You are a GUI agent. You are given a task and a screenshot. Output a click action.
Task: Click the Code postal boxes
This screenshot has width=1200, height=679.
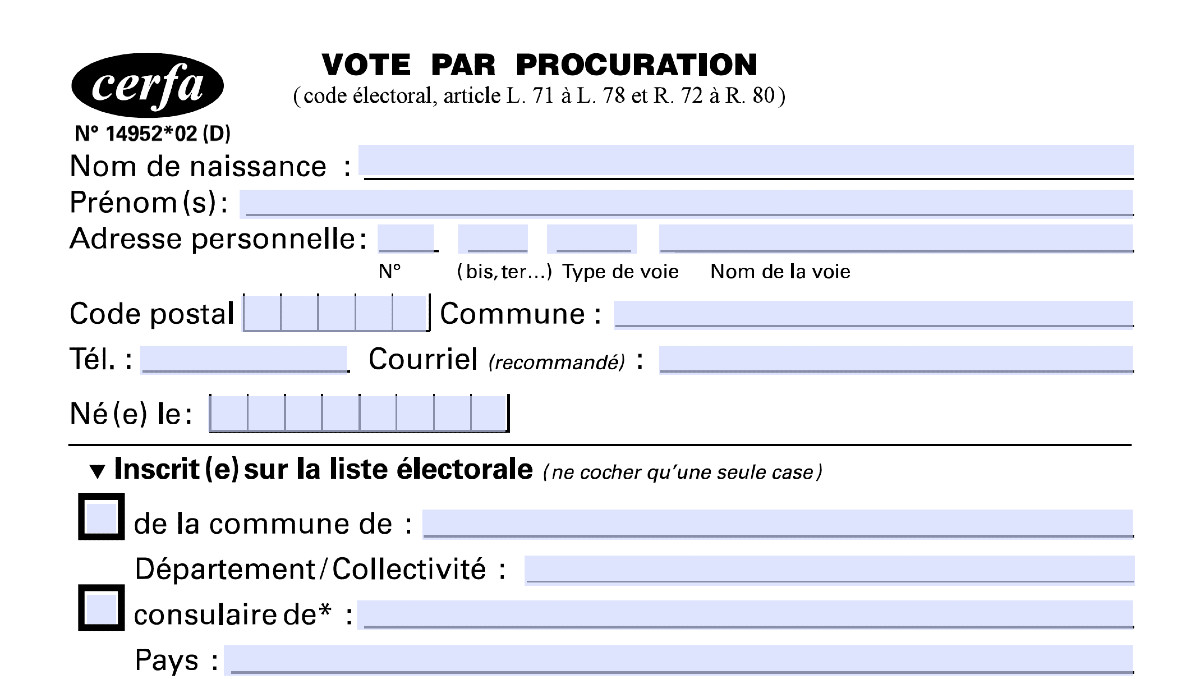[x=336, y=313]
